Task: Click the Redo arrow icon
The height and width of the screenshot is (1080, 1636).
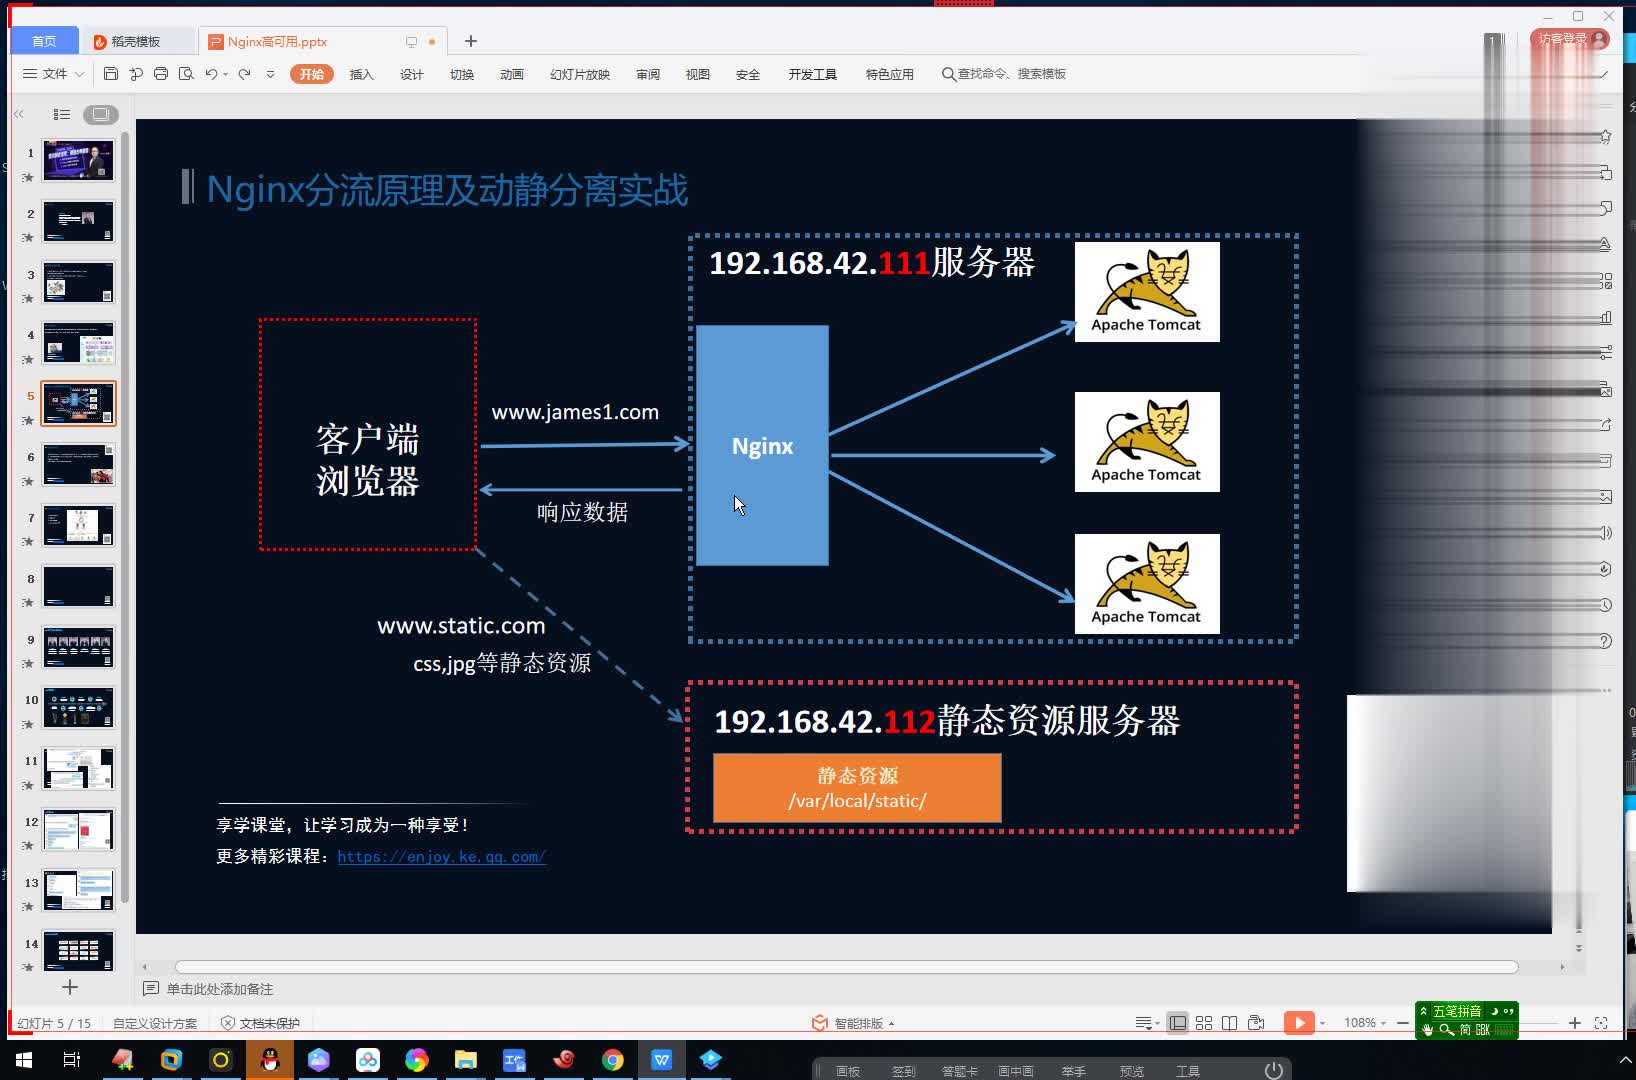Action: [x=244, y=74]
